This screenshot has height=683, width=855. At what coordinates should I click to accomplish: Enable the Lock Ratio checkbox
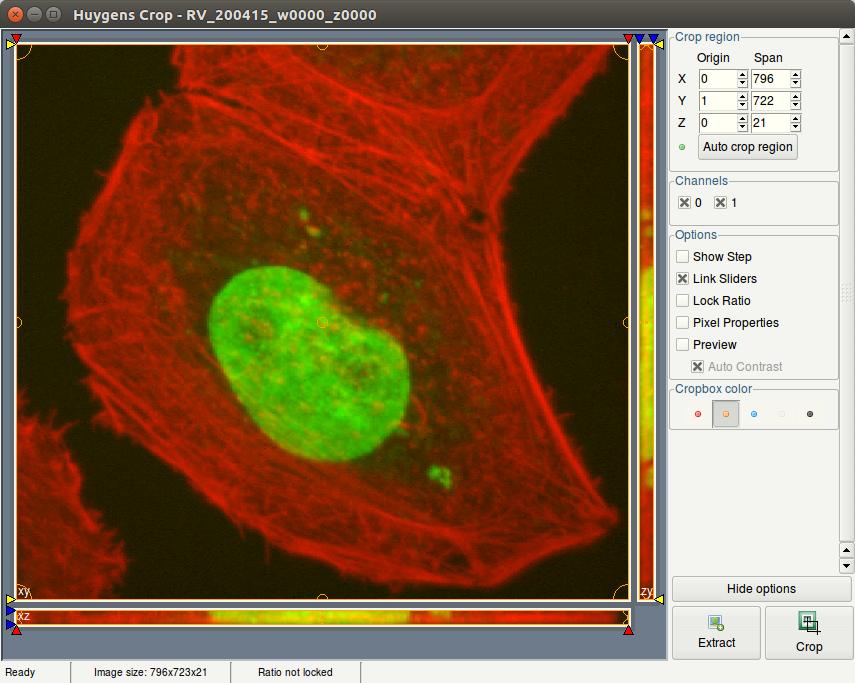683,301
